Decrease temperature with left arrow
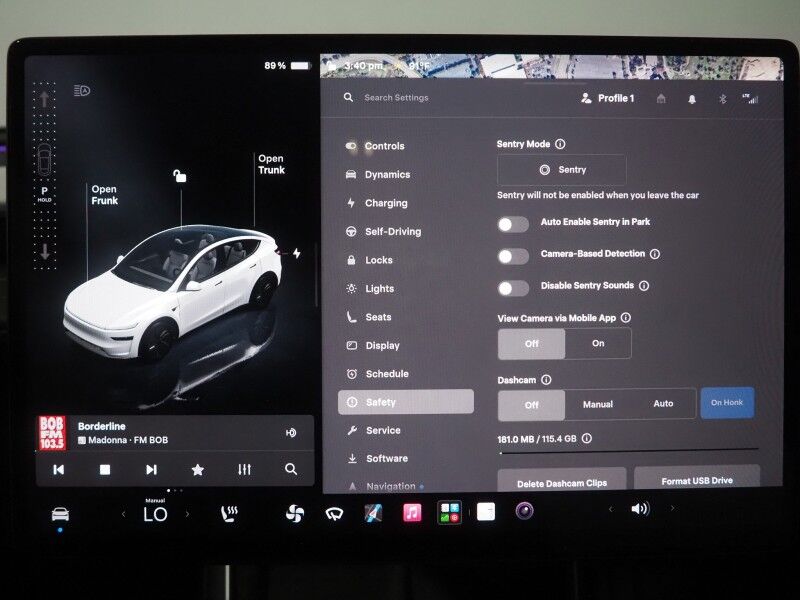Image resolution: width=800 pixels, height=600 pixels. (123, 514)
